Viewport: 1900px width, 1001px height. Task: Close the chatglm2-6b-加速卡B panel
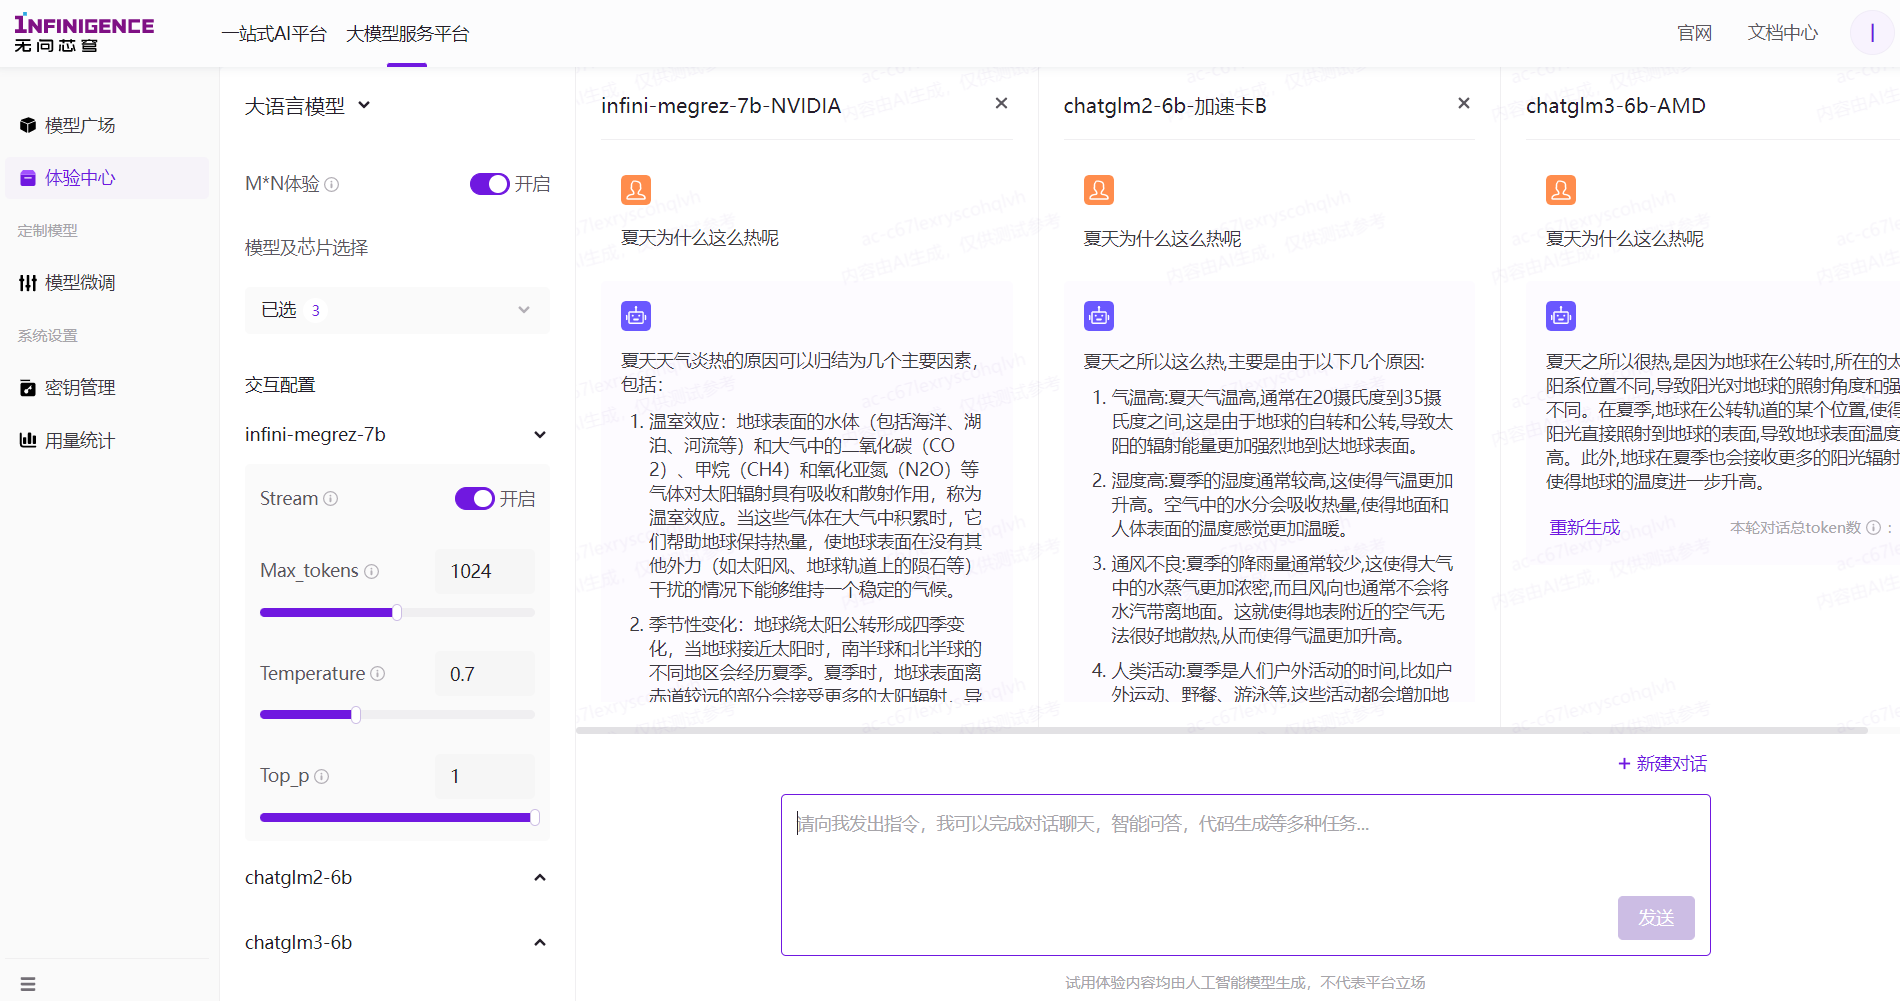1464,104
